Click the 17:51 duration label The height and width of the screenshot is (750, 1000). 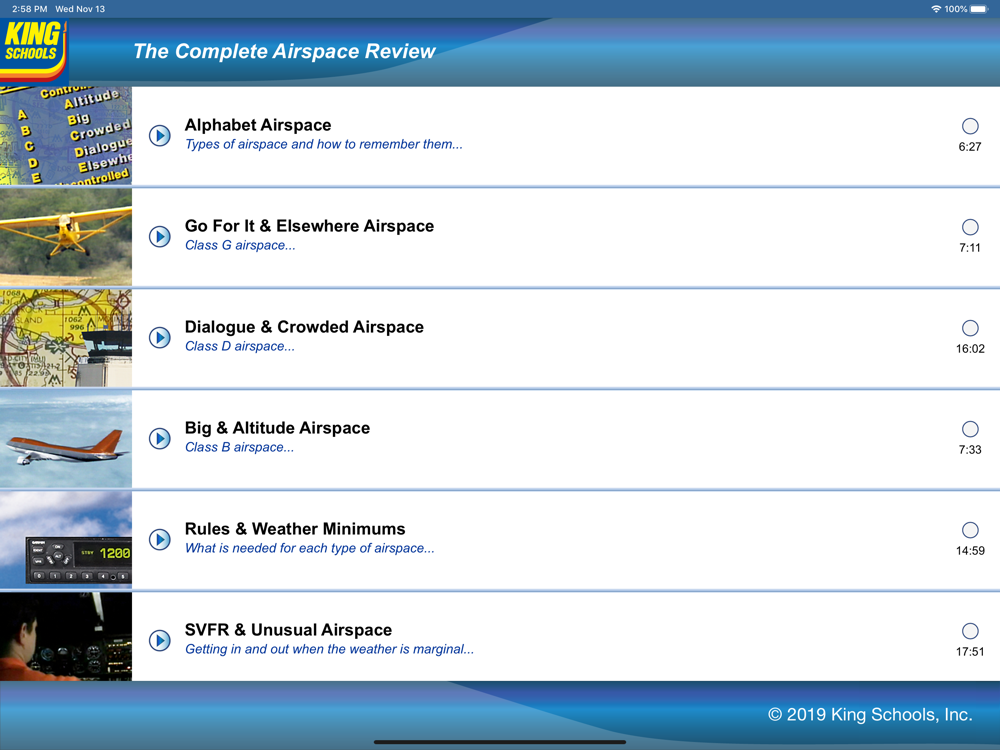coord(970,652)
